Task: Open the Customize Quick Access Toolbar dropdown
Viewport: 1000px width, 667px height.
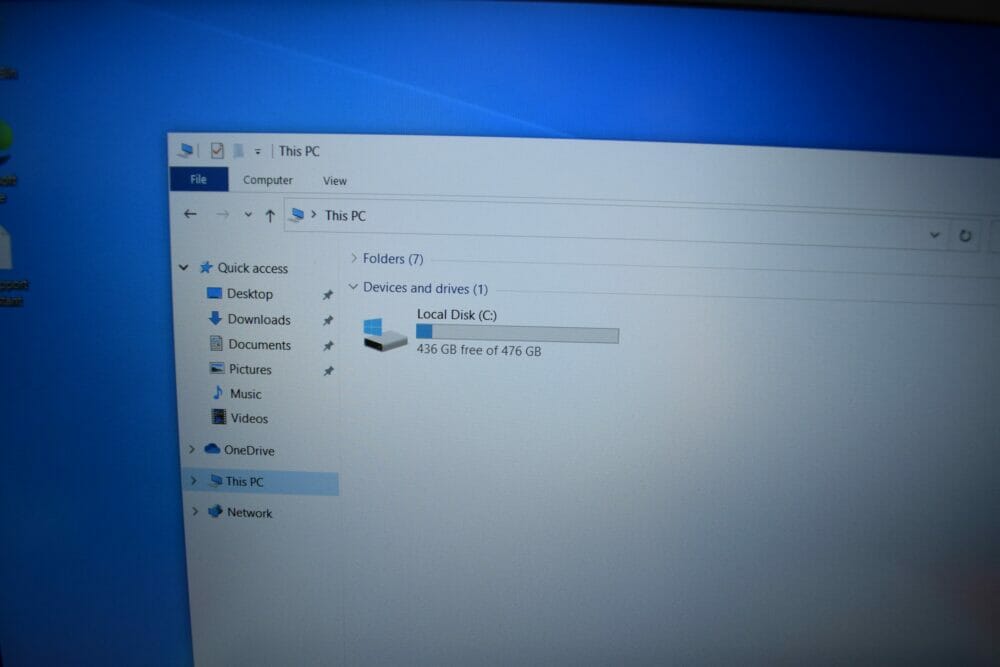Action: [x=258, y=152]
